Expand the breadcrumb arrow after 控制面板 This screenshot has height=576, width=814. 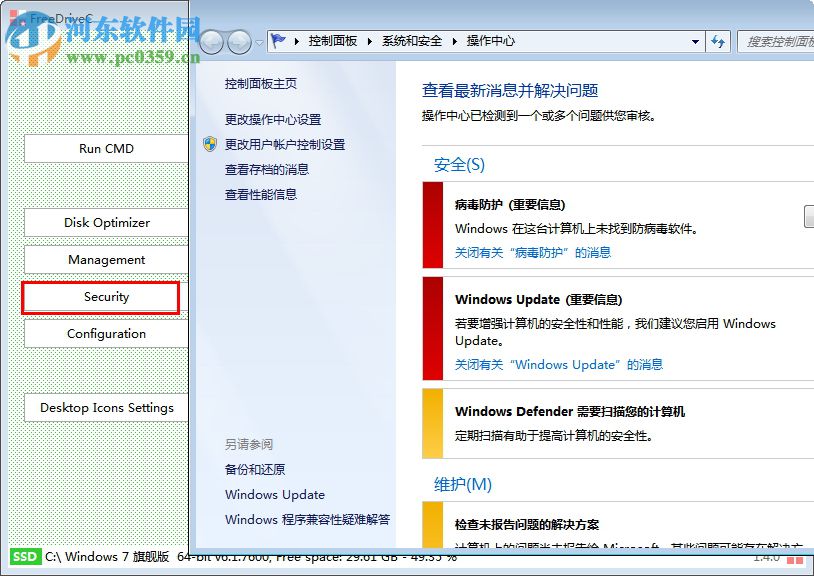click(370, 41)
